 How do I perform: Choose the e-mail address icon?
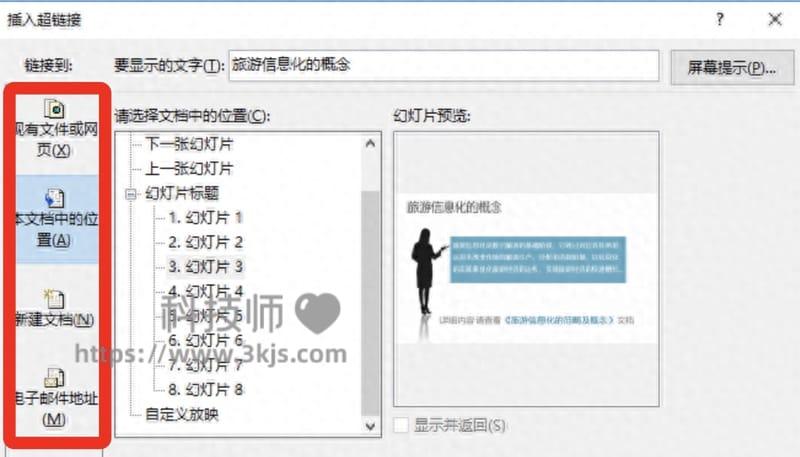pyautogui.click(x=54, y=377)
